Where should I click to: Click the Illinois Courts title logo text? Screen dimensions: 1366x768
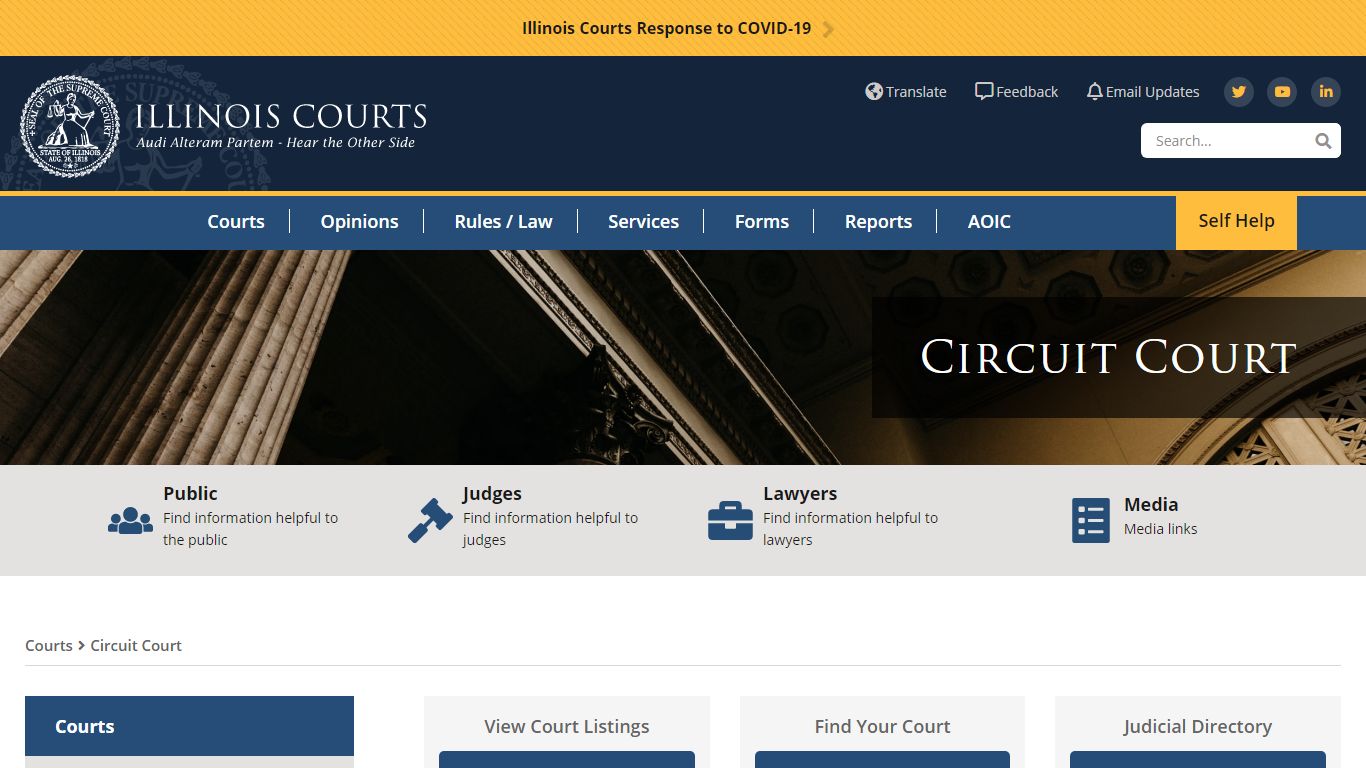[281, 116]
